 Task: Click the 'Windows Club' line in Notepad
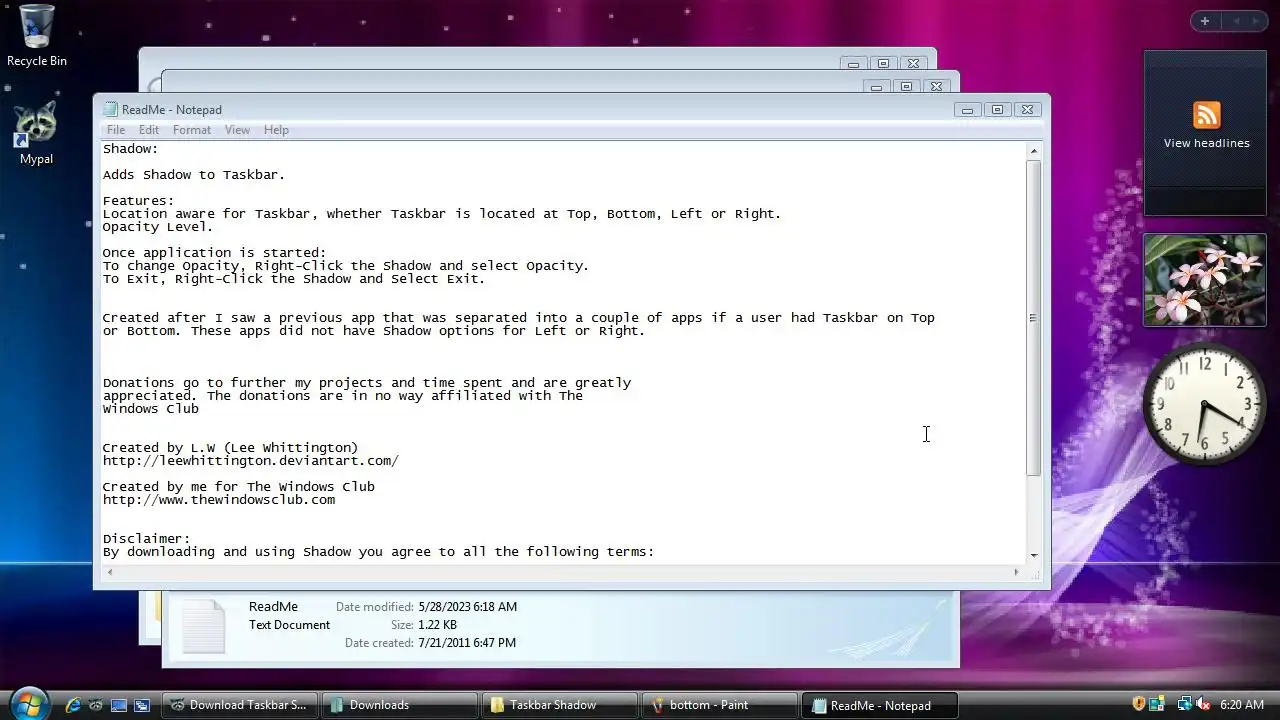(151, 409)
